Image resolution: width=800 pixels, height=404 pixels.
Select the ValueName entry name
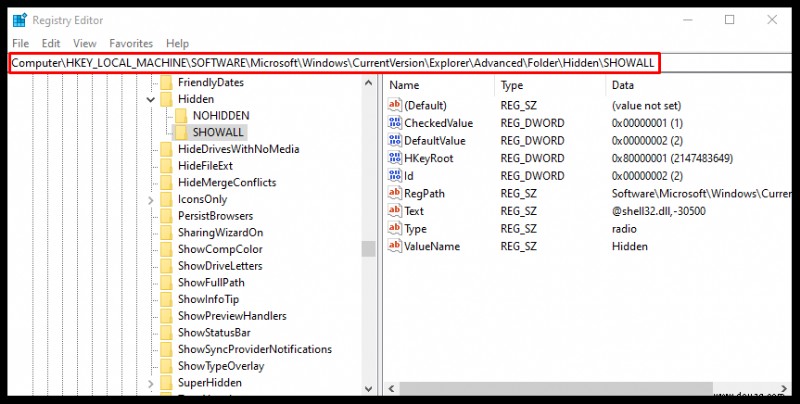point(432,246)
